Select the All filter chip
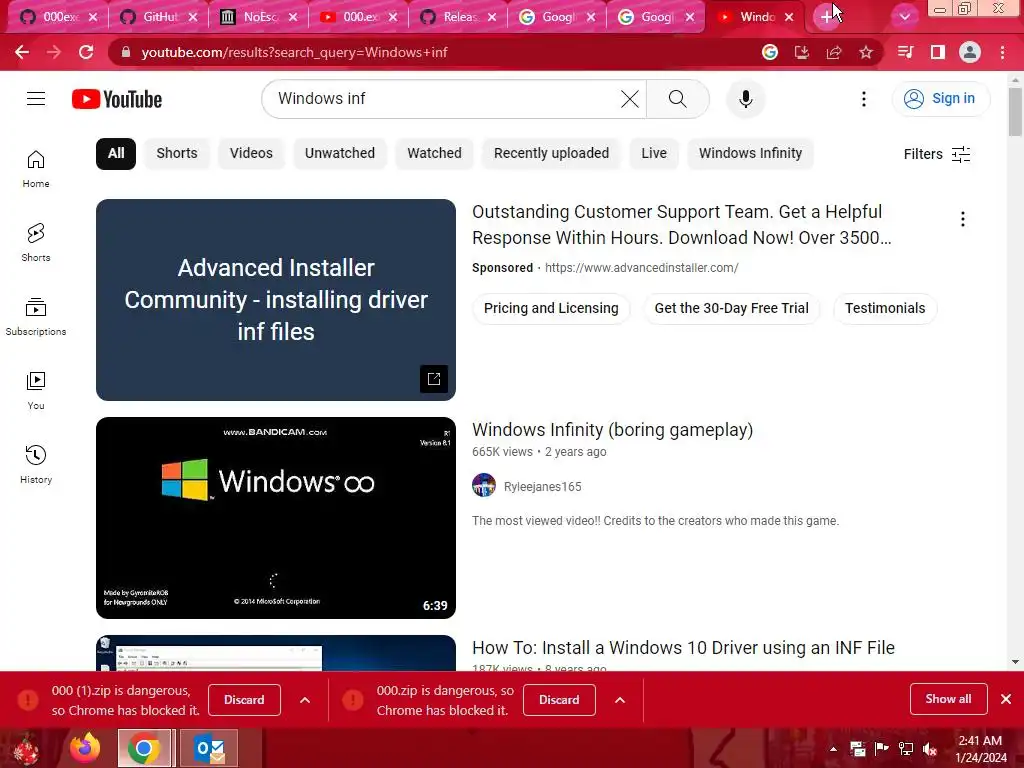1024x768 pixels. tap(116, 153)
